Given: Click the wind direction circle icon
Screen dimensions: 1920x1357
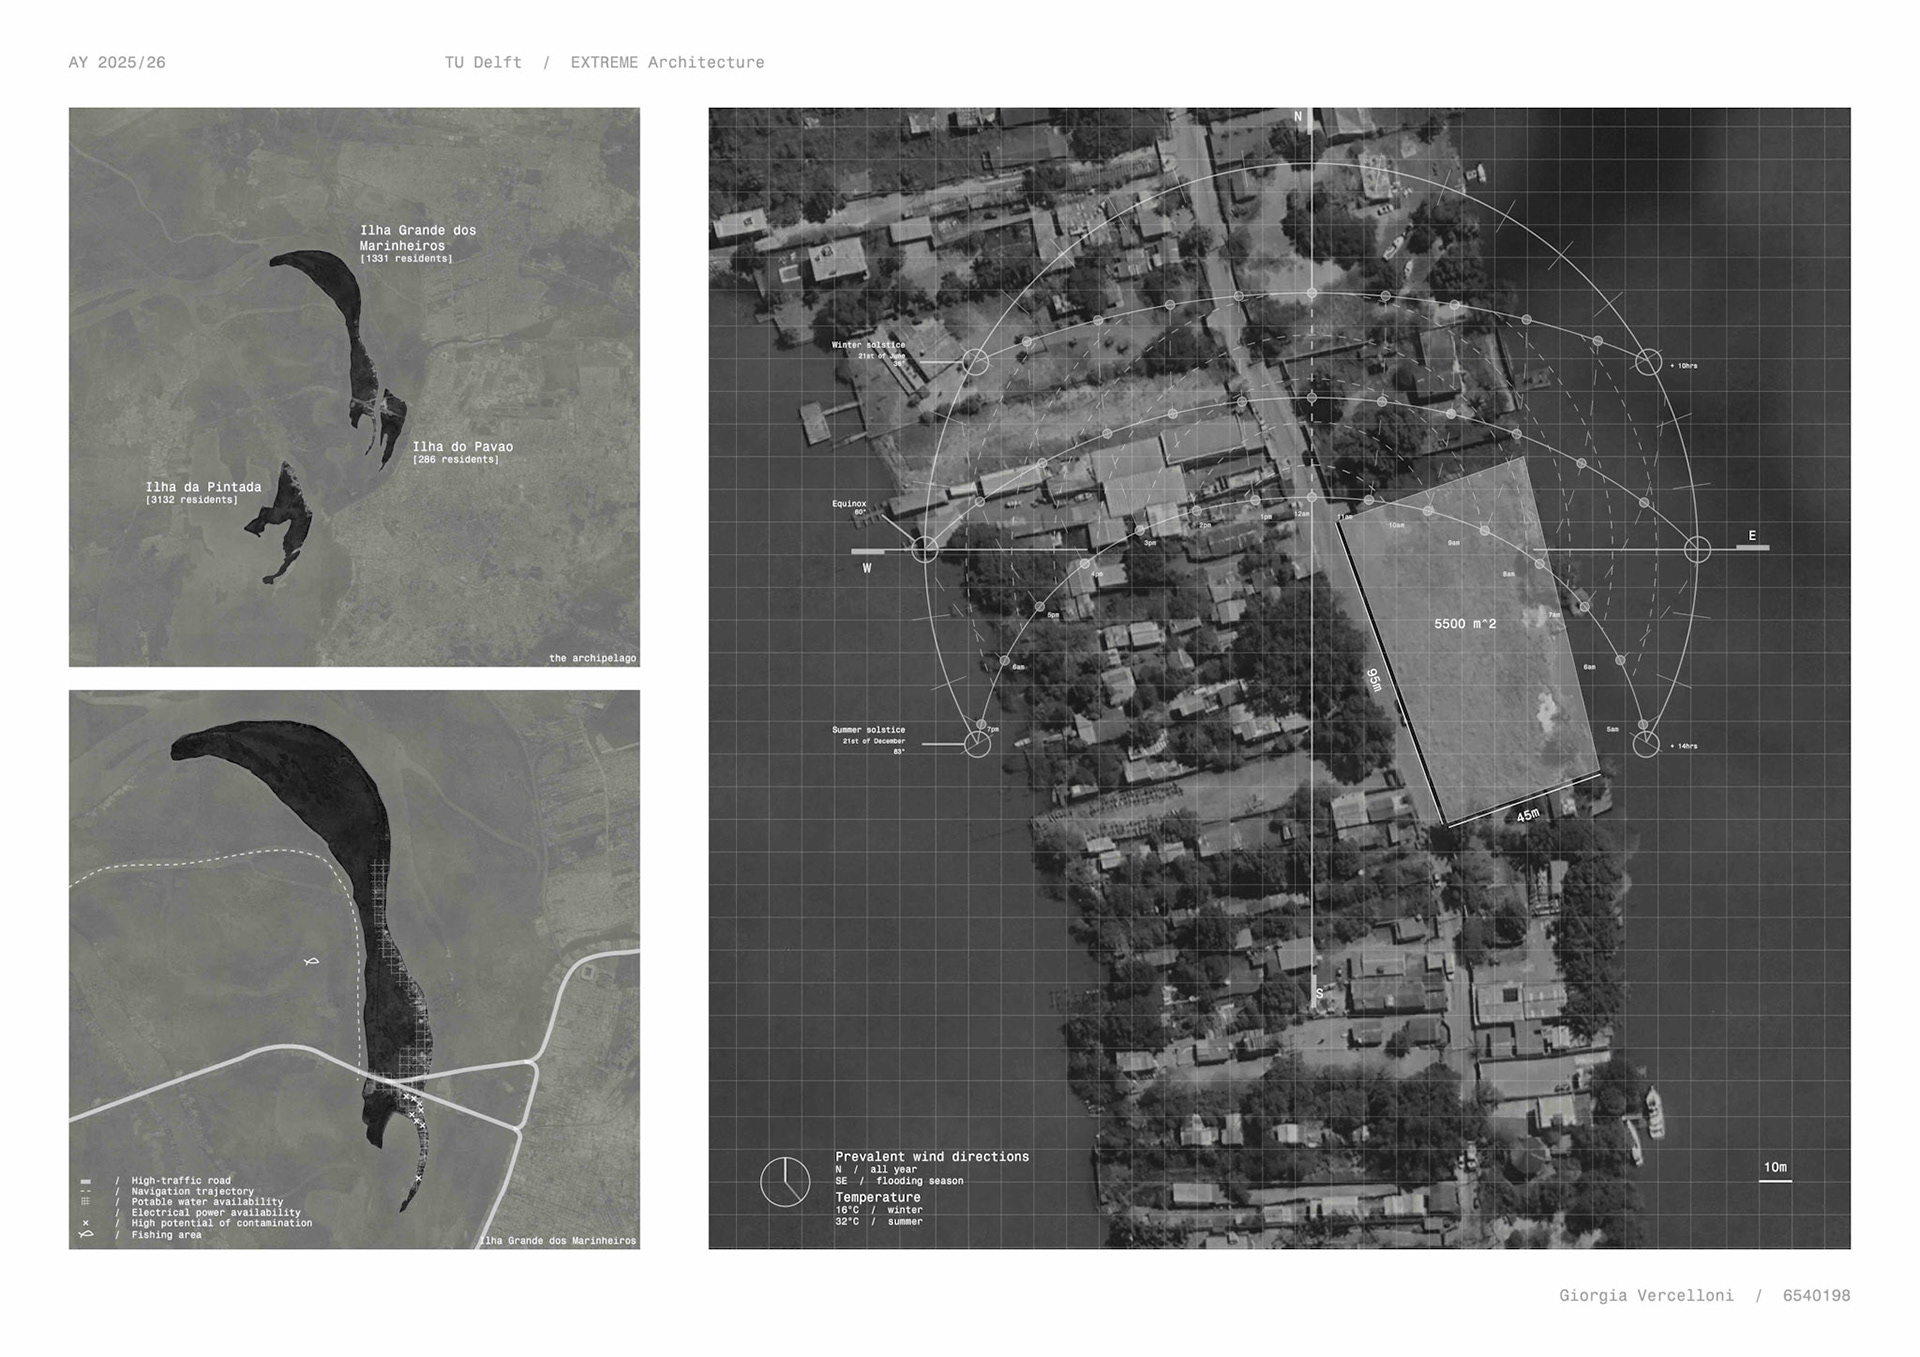Looking at the screenshot, I should pyautogui.click(x=785, y=1182).
